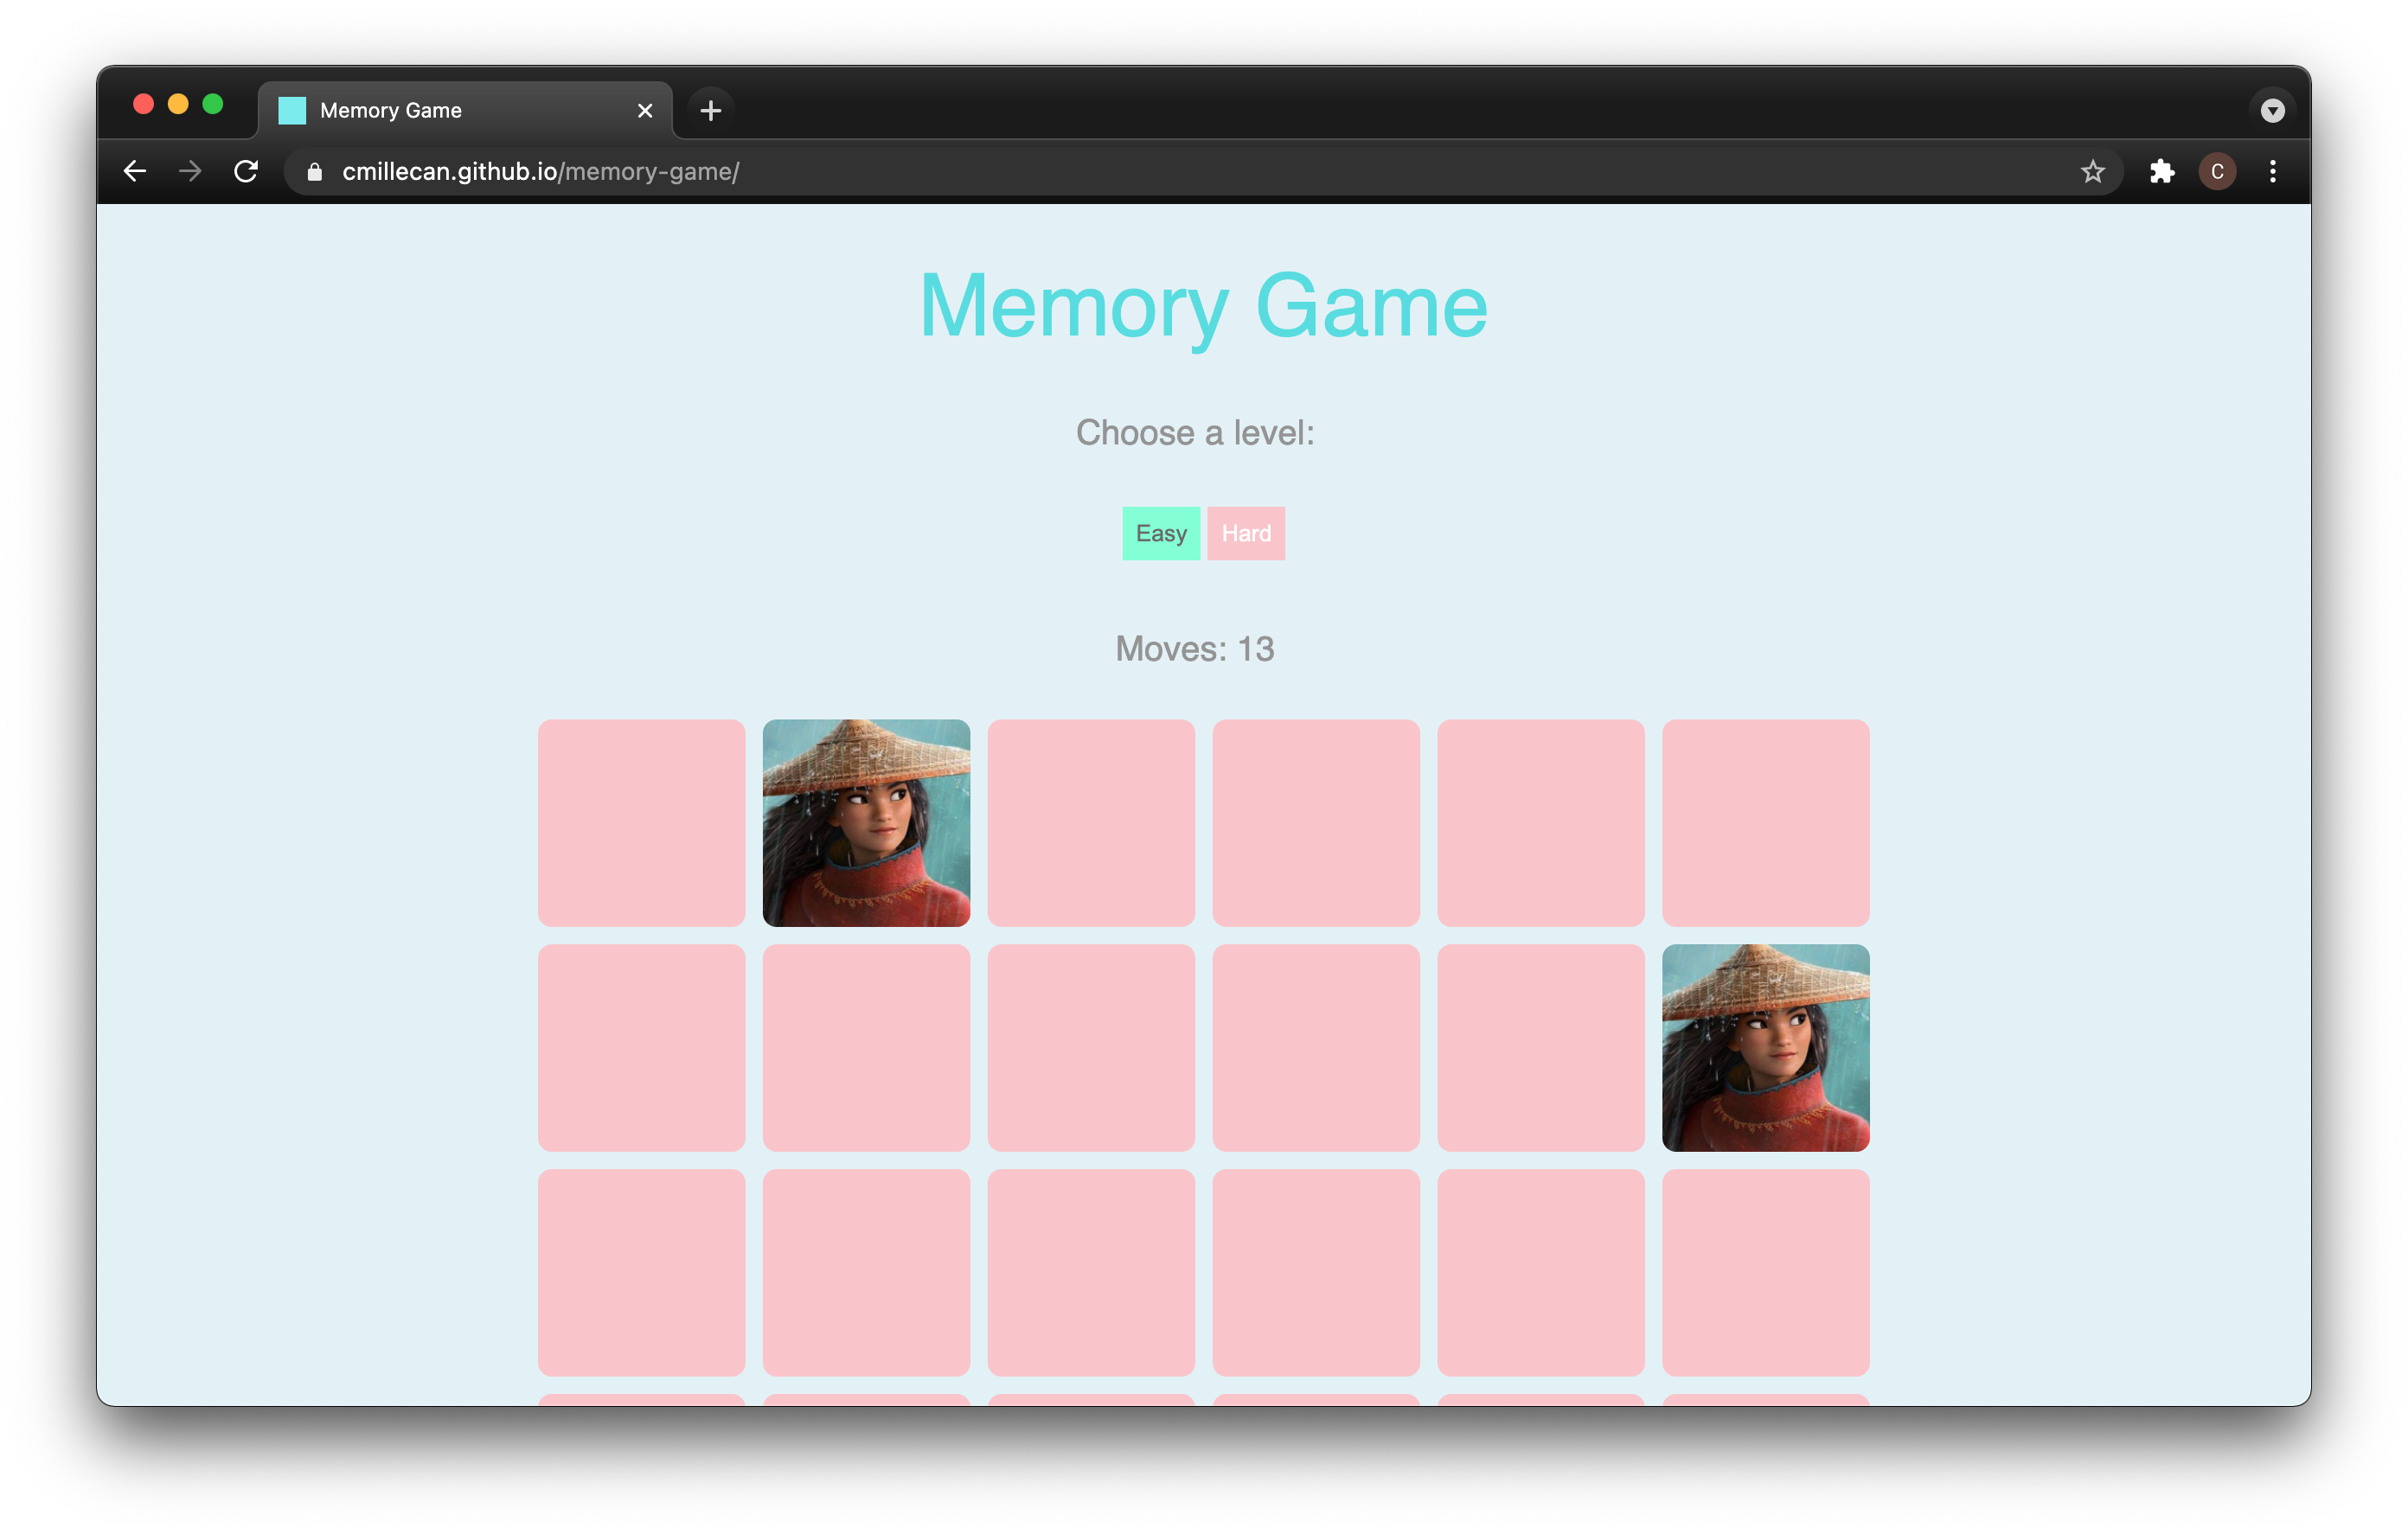Screen dimensions: 2408x1534
Task: Click the green macOS fullscreen button
Action: click(x=213, y=104)
